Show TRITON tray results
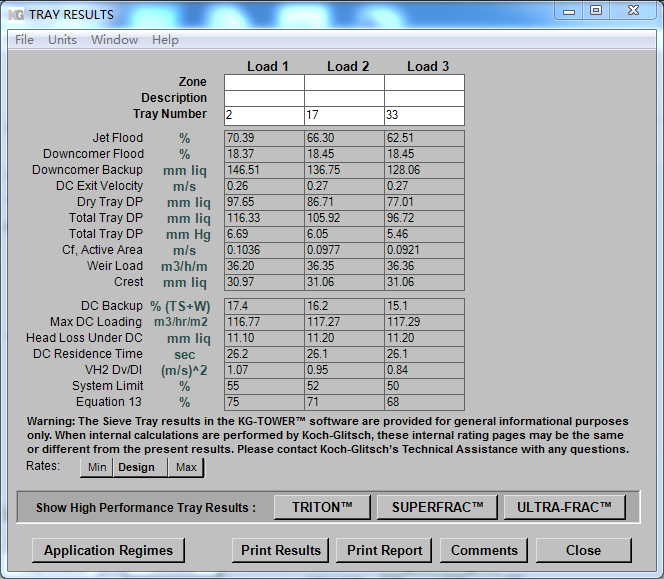 coord(322,507)
